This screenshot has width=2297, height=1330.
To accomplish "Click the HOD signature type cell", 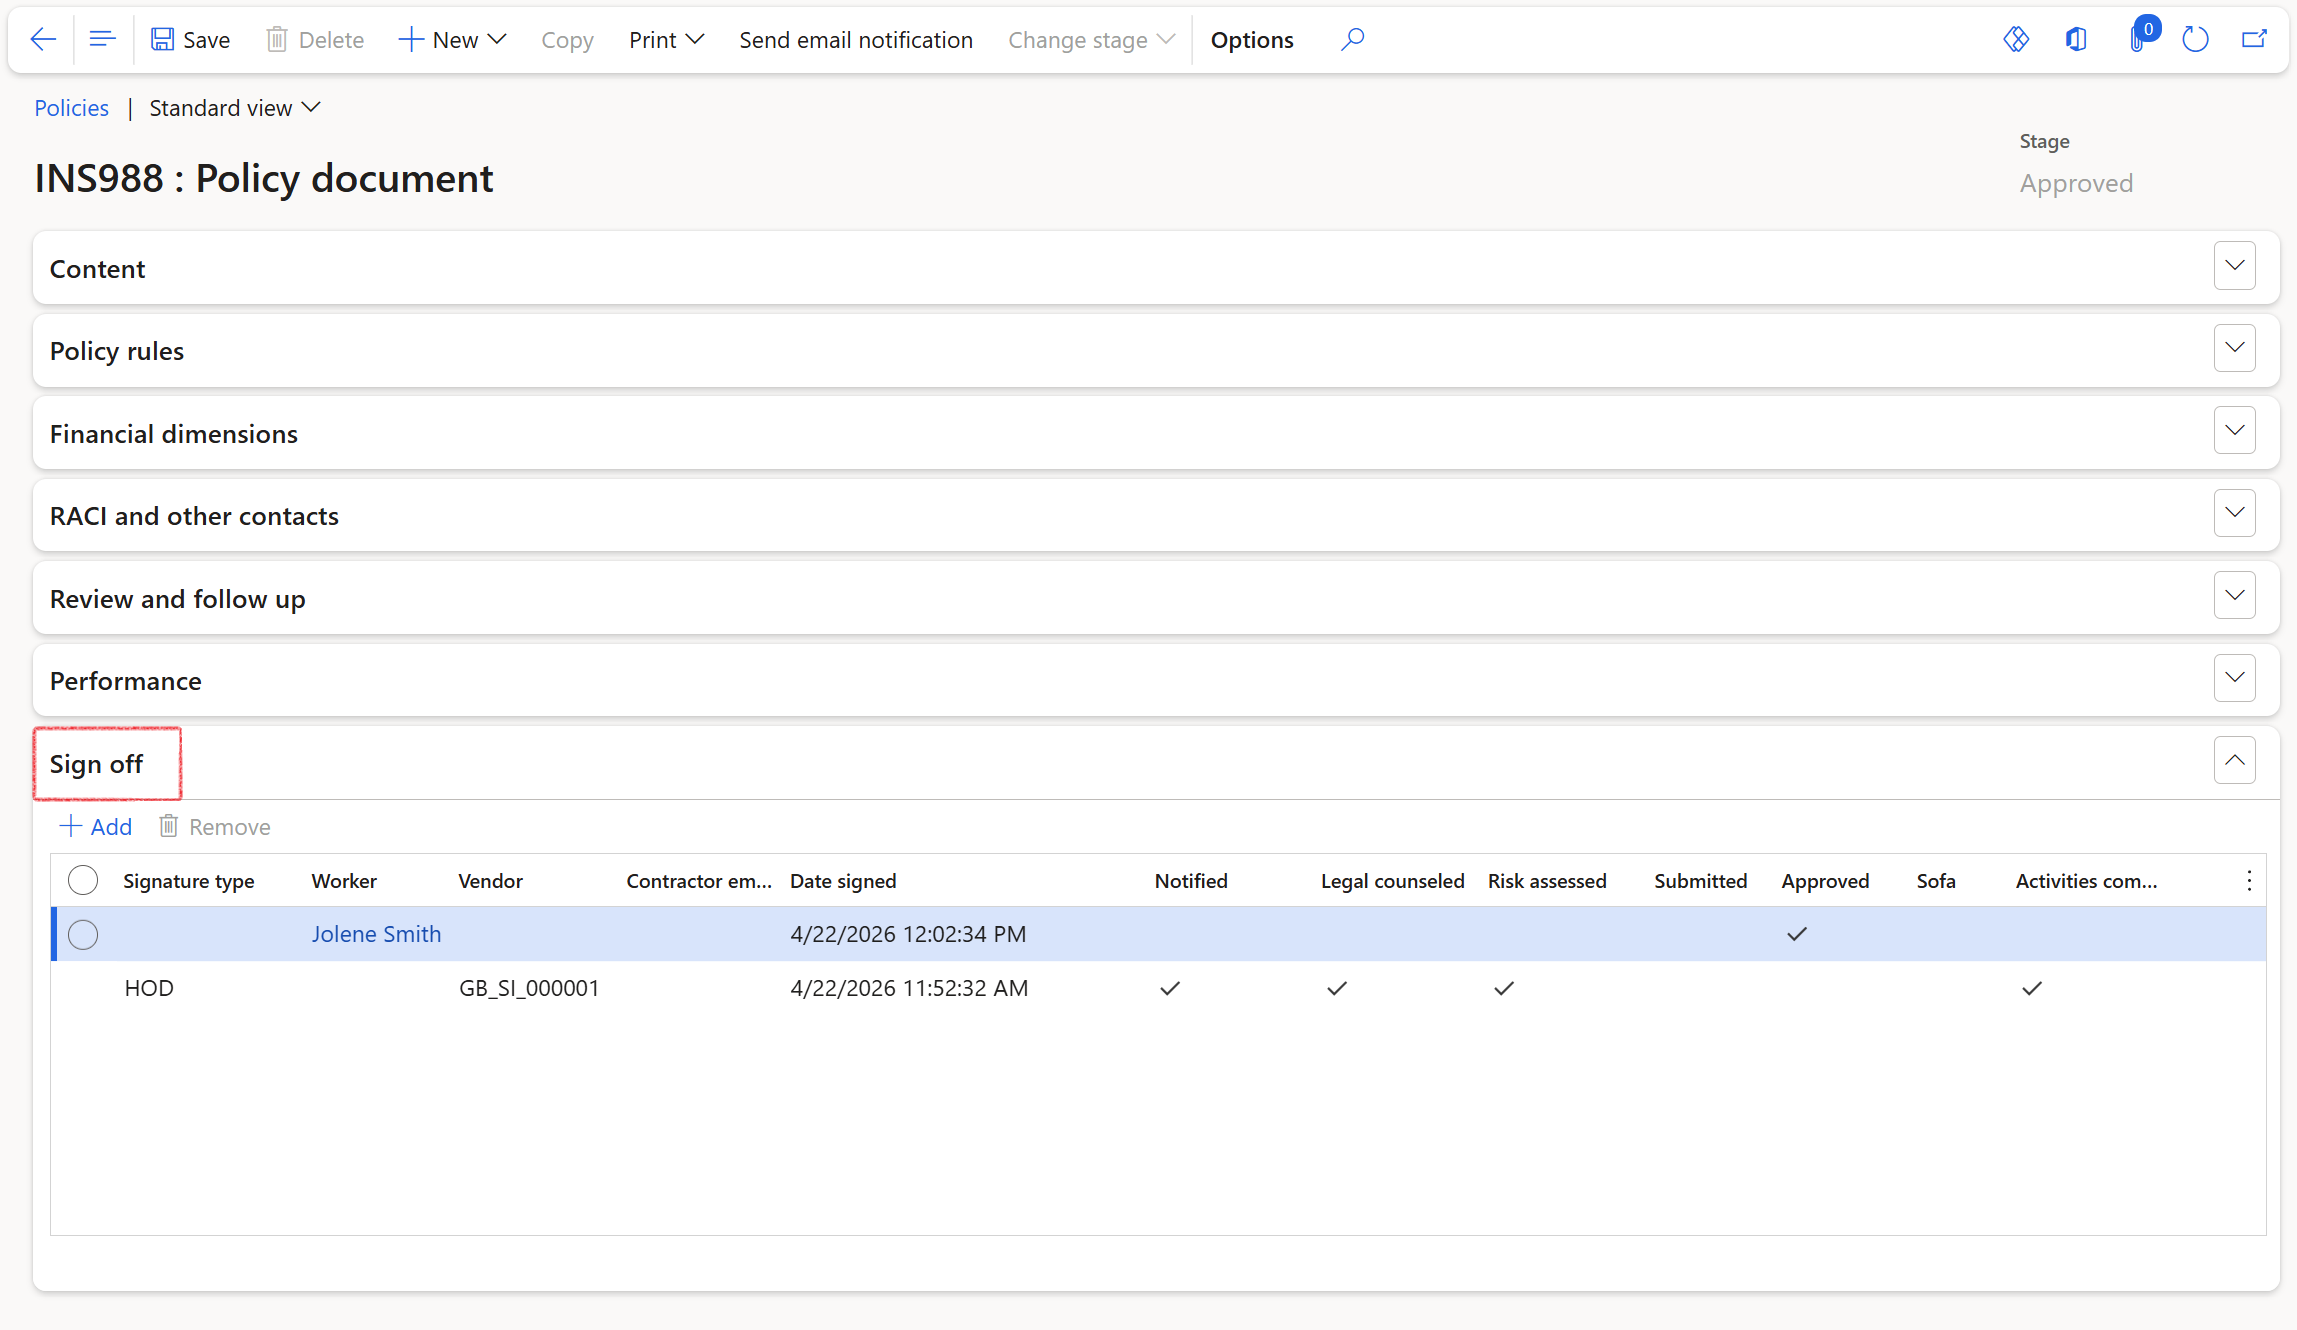I will pos(149,988).
